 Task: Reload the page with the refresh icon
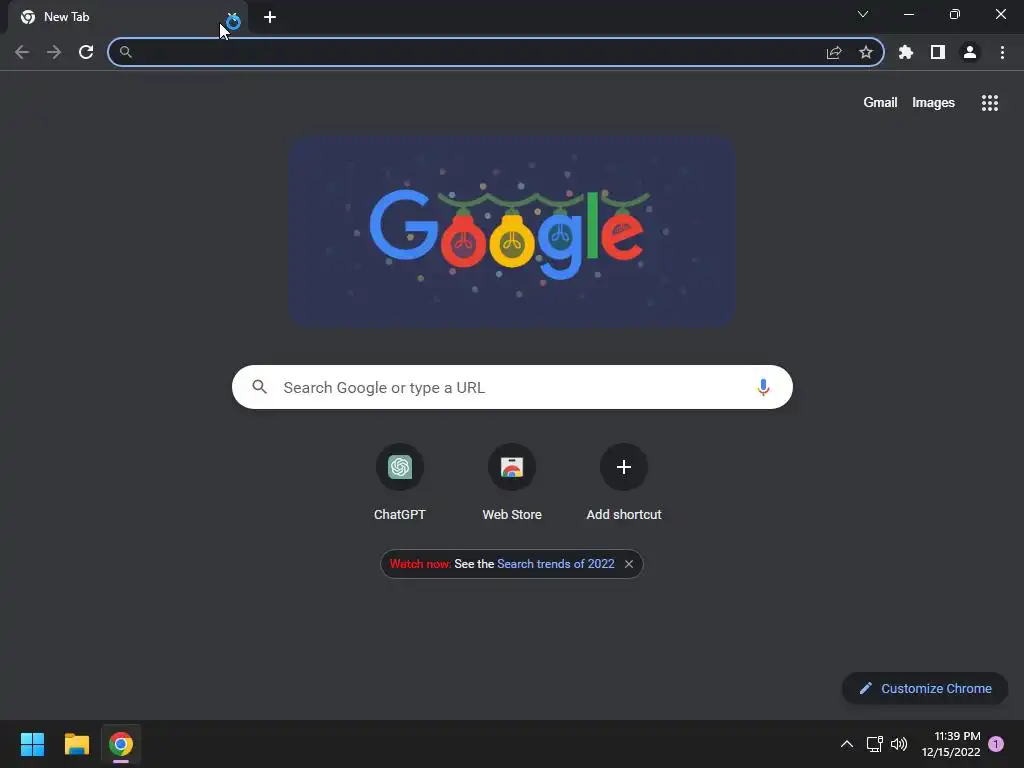[x=86, y=52]
